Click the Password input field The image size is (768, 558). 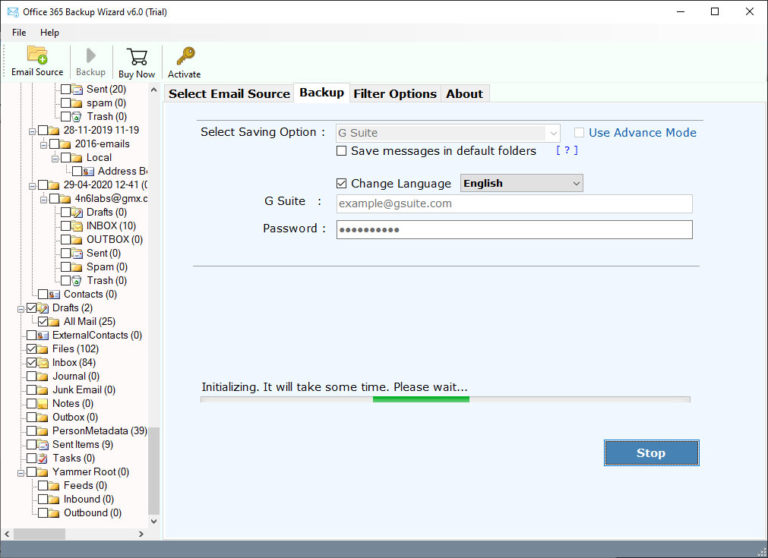(514, 229)
